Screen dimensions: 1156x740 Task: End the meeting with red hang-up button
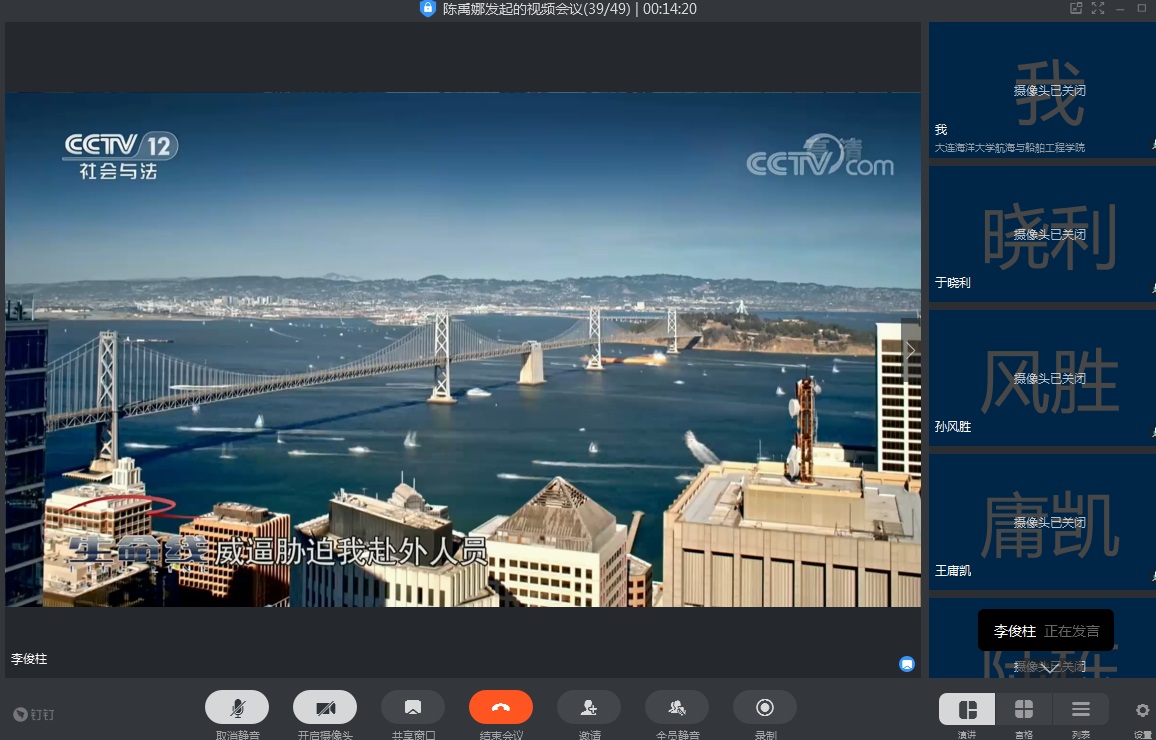click(x=501, y=707)
